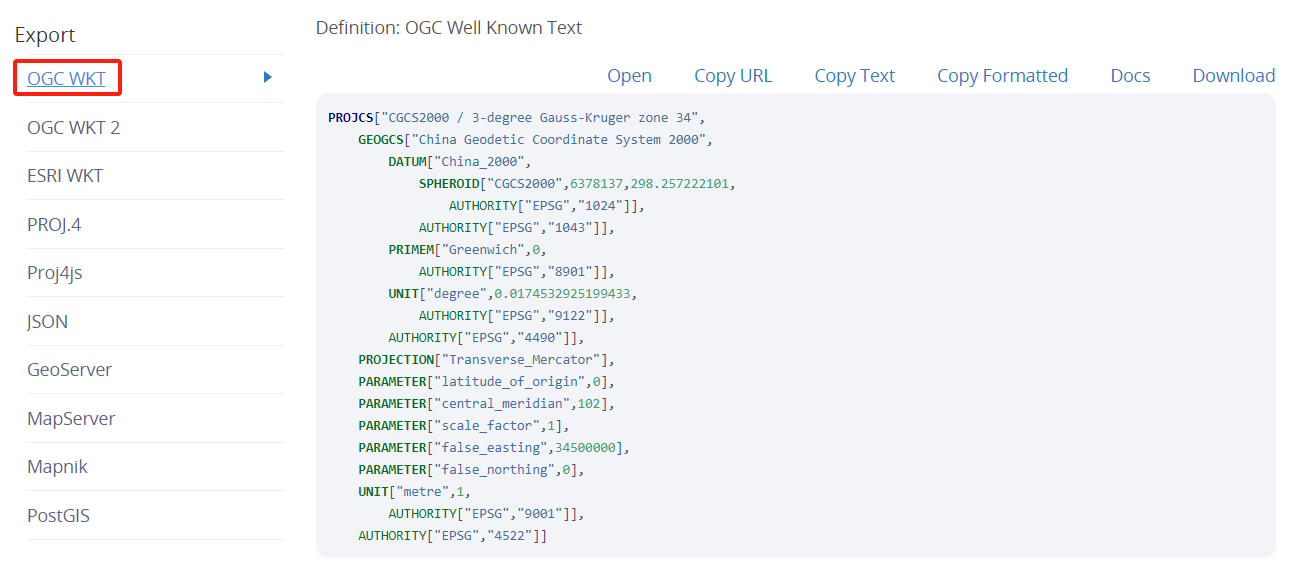Click the PROJCS line in the code
The image size is (1294, 575).
[x=516, y=118]
